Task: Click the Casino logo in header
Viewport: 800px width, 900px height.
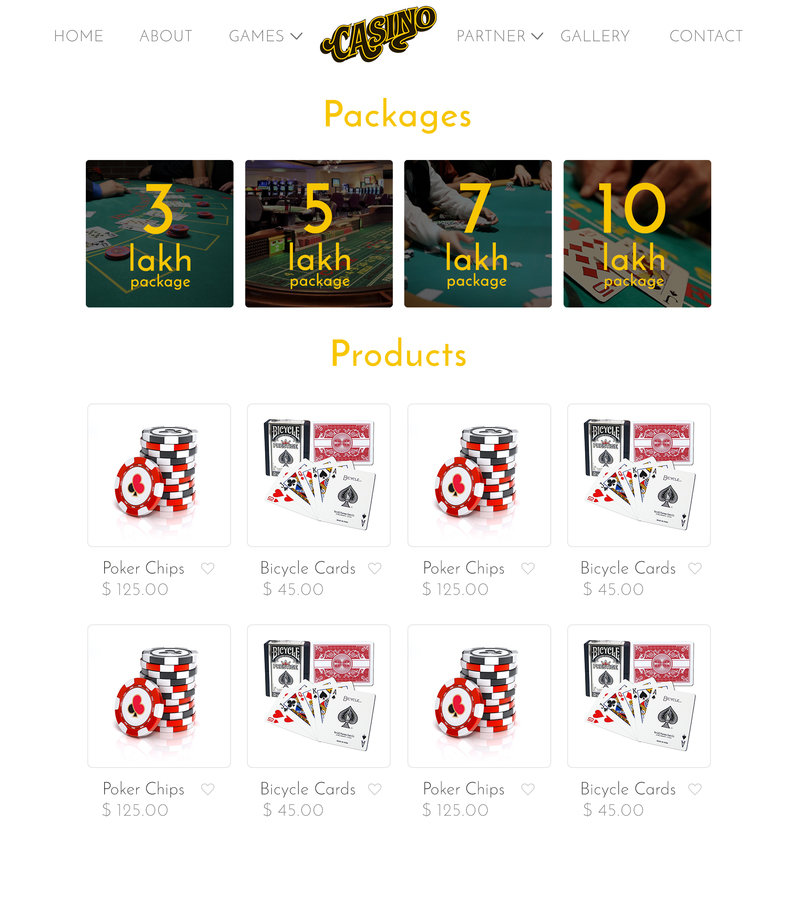Action: (378, 34)
